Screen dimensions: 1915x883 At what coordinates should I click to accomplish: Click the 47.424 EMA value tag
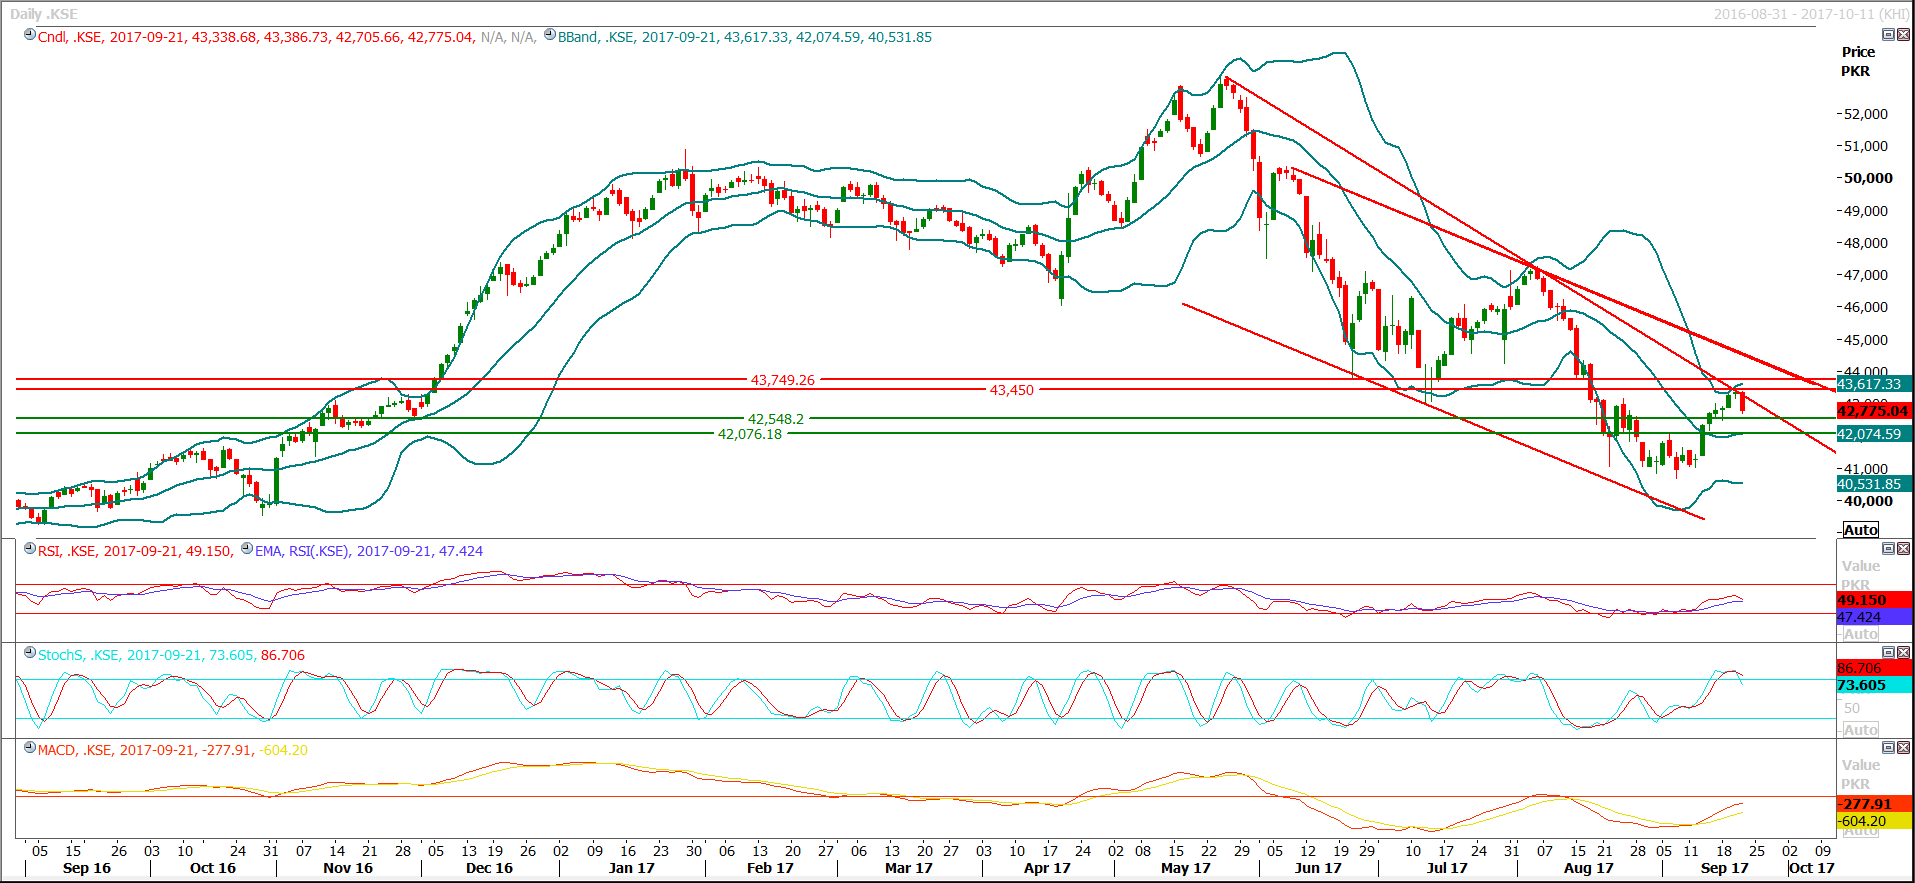[x=1875, y=617]
